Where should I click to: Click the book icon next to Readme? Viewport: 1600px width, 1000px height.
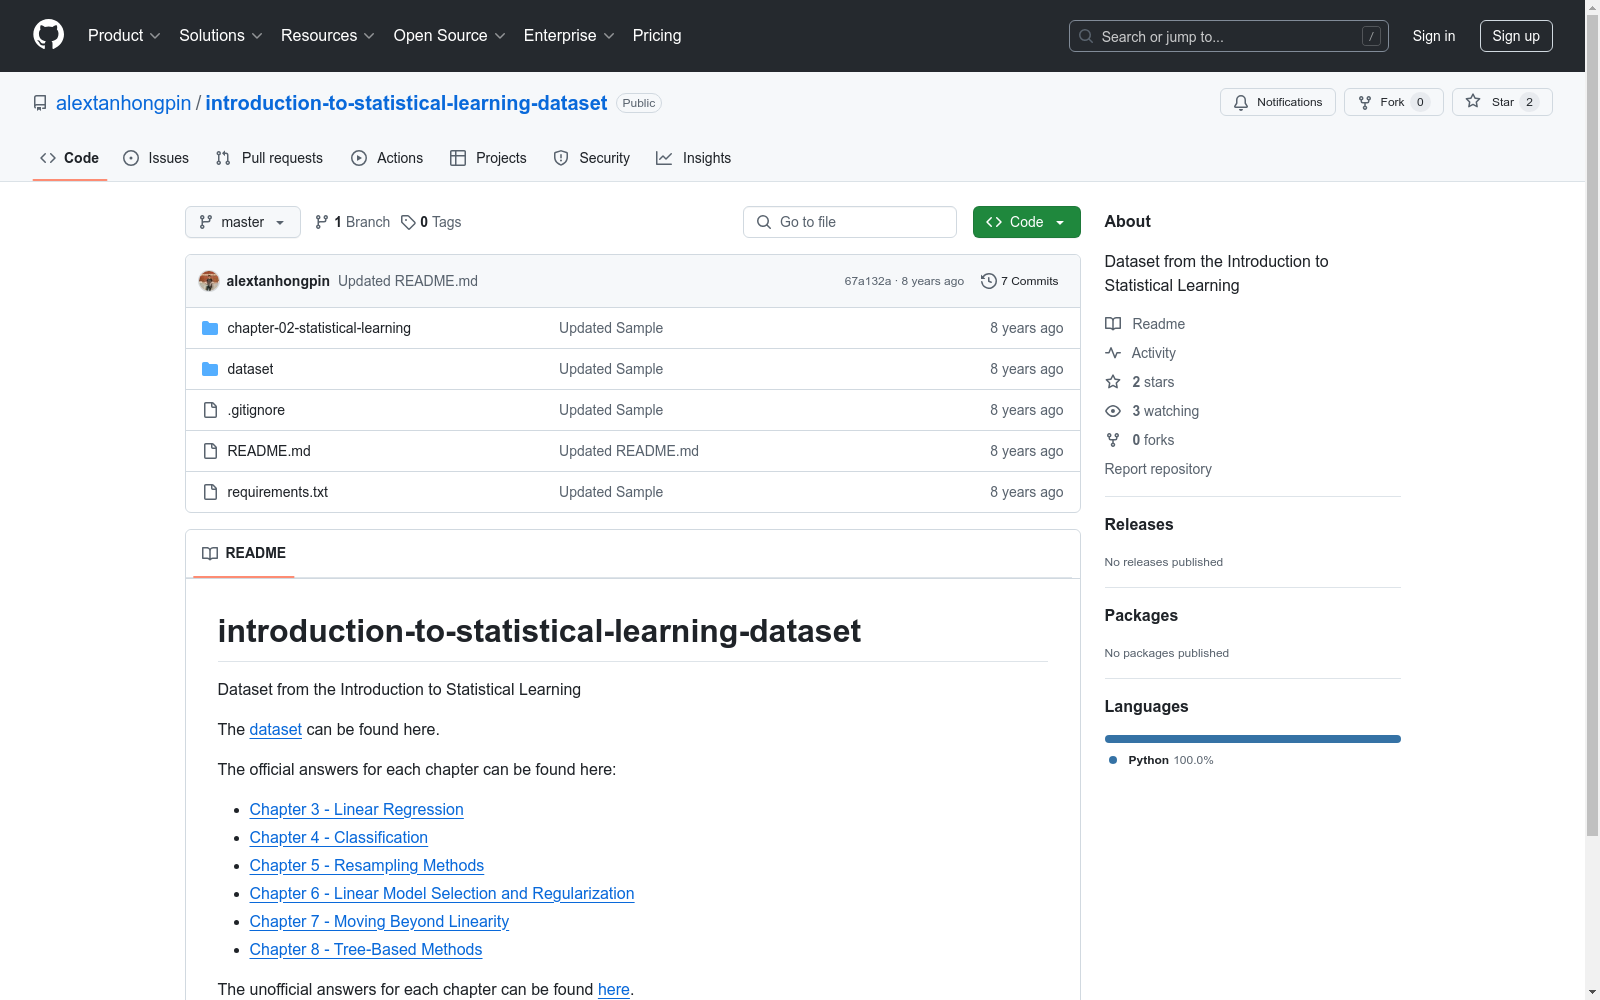1113,324
